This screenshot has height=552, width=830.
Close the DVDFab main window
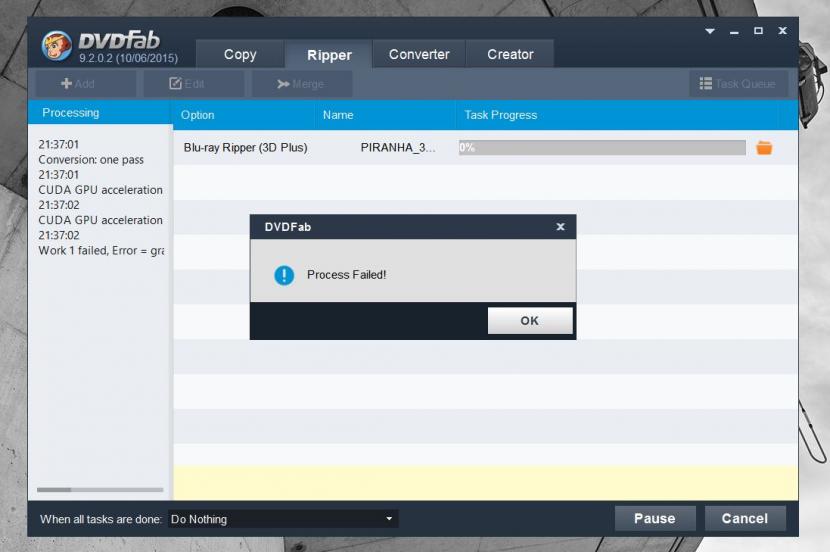point(782,31)
